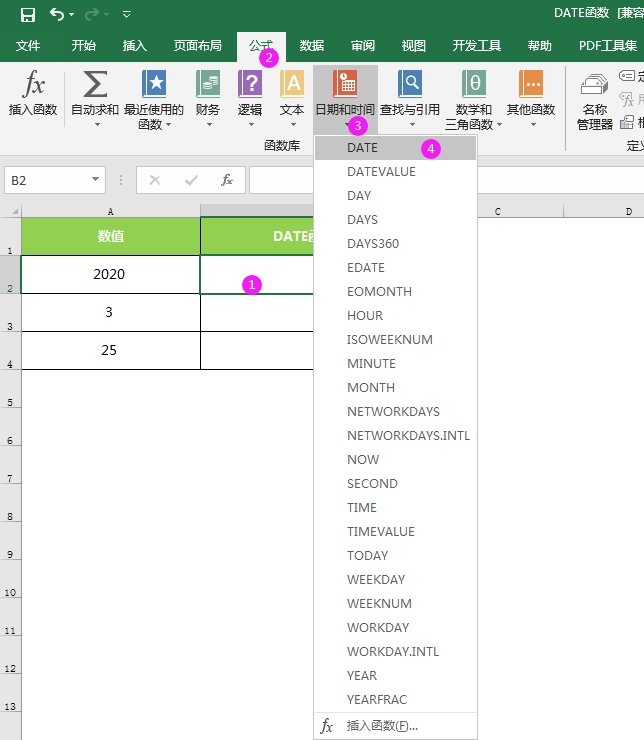The width and height of the screenshot is (644, 740).
Task: Select the WORKDAY.INTL function entry
Action: (395, 652)
